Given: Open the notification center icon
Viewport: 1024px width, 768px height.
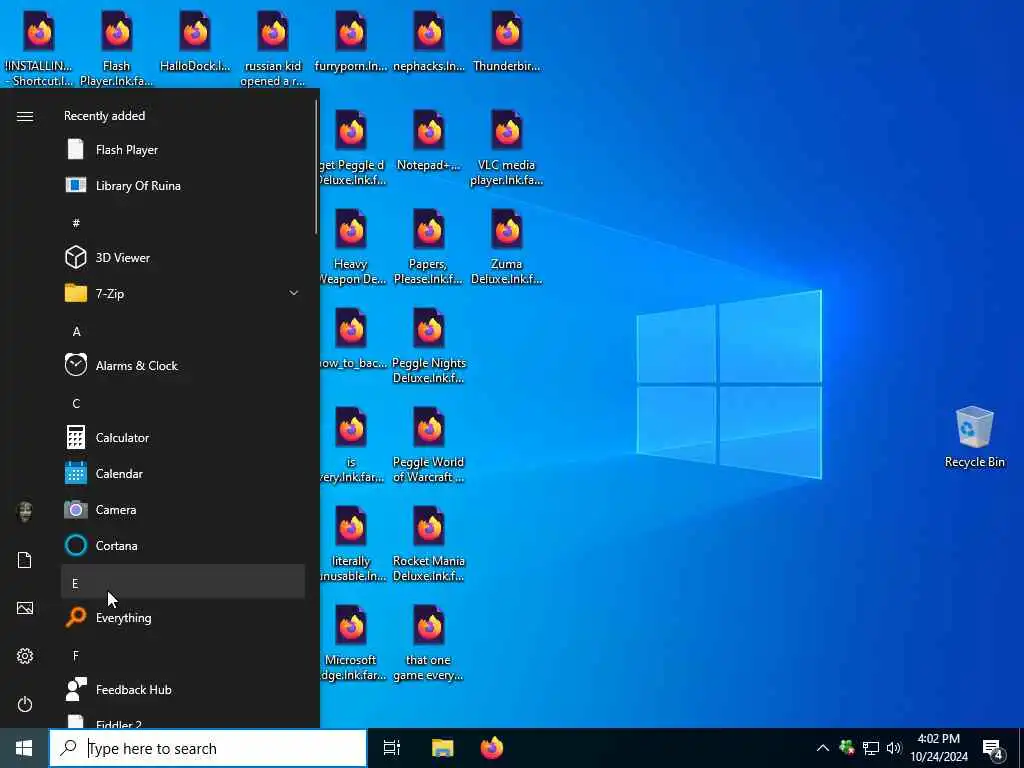Looking at the screenshot, I should click(x=993, y=749).
